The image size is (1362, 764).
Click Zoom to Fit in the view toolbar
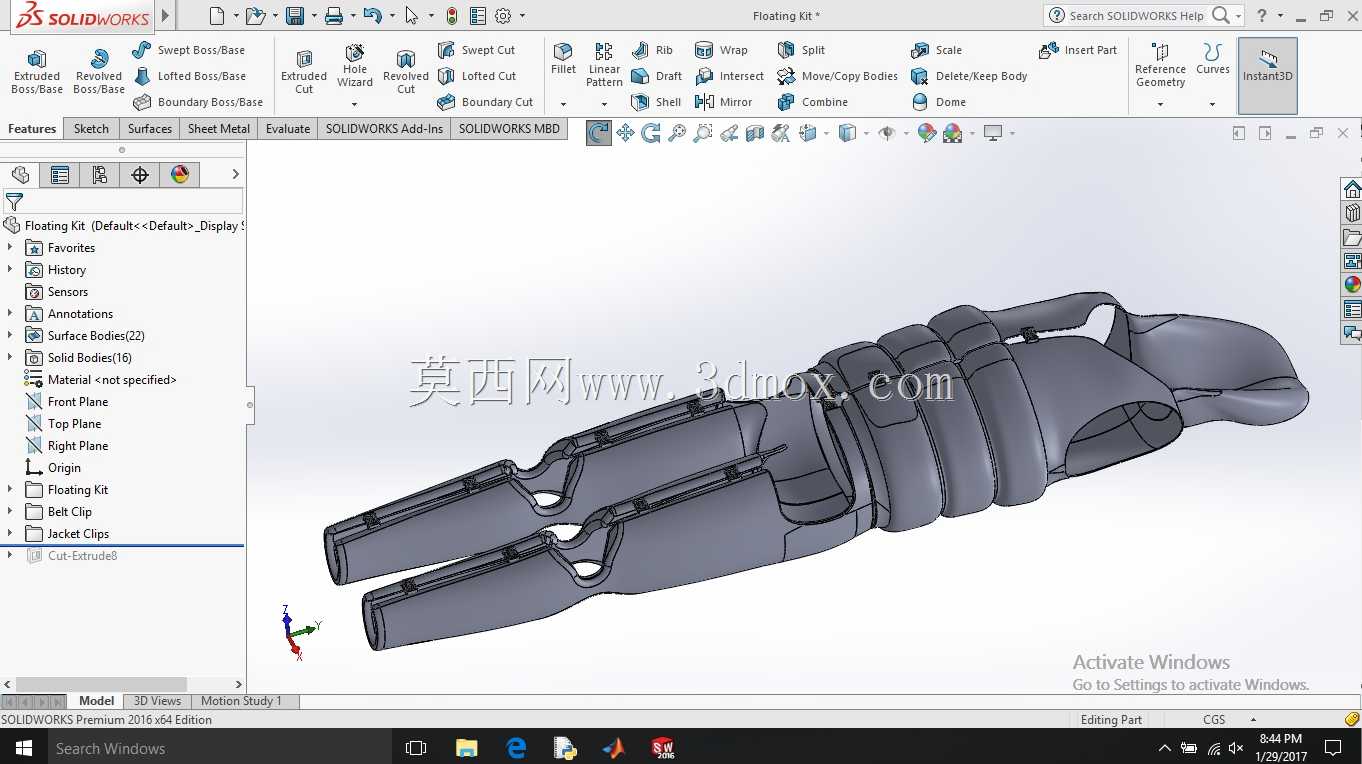coord(677,133)
